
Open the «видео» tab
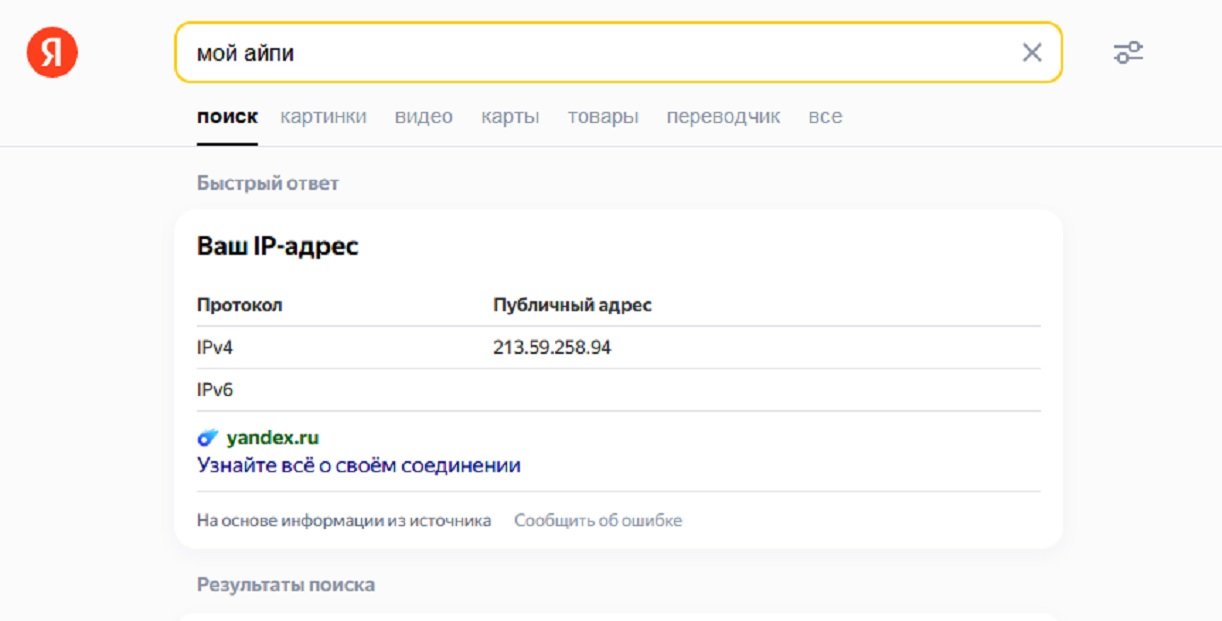423,117
